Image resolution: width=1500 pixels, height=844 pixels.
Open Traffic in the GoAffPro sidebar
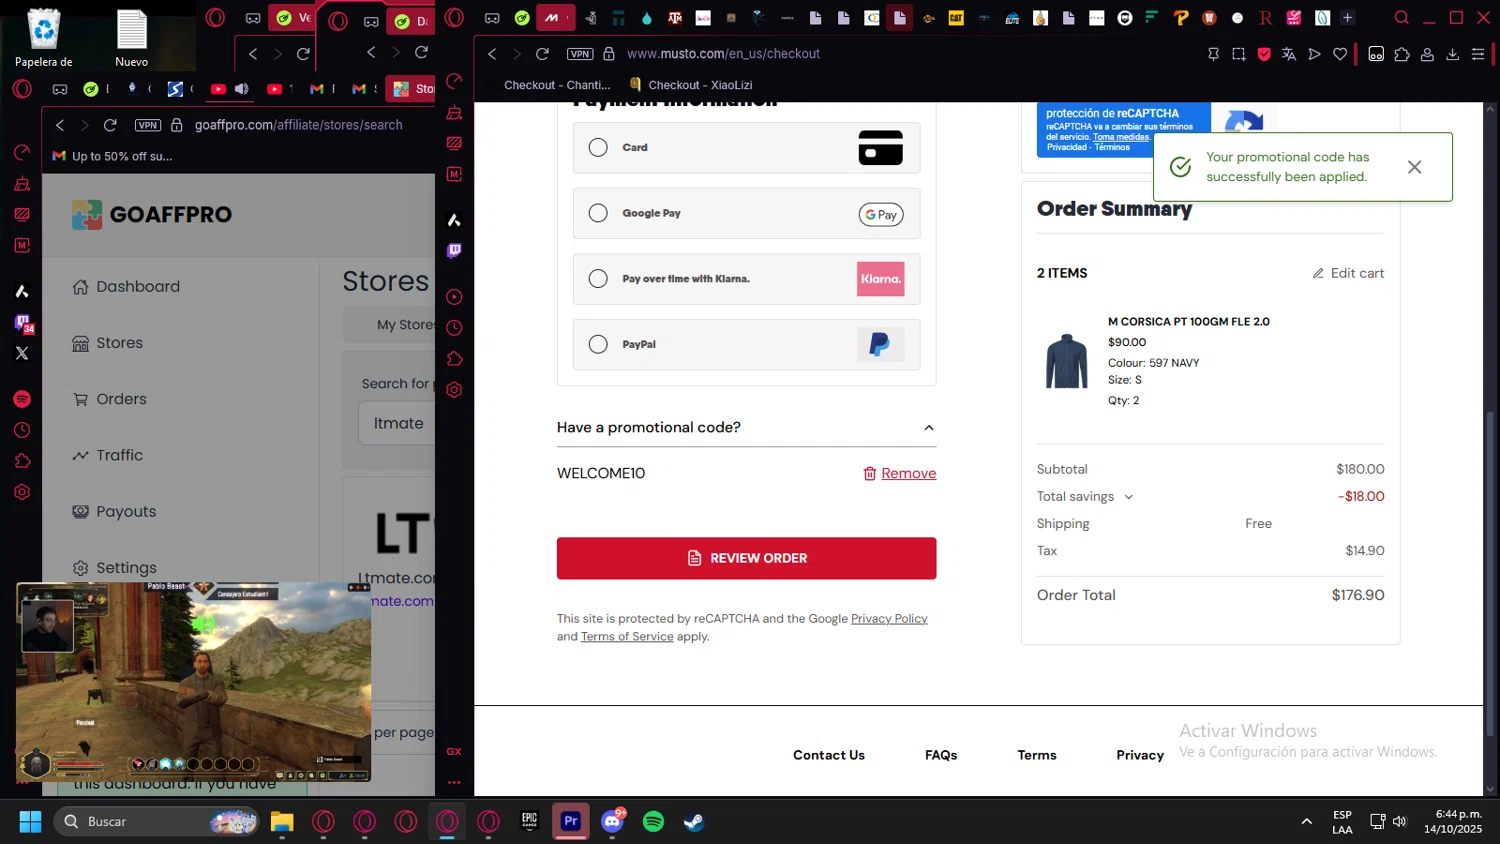click(107, 455)
